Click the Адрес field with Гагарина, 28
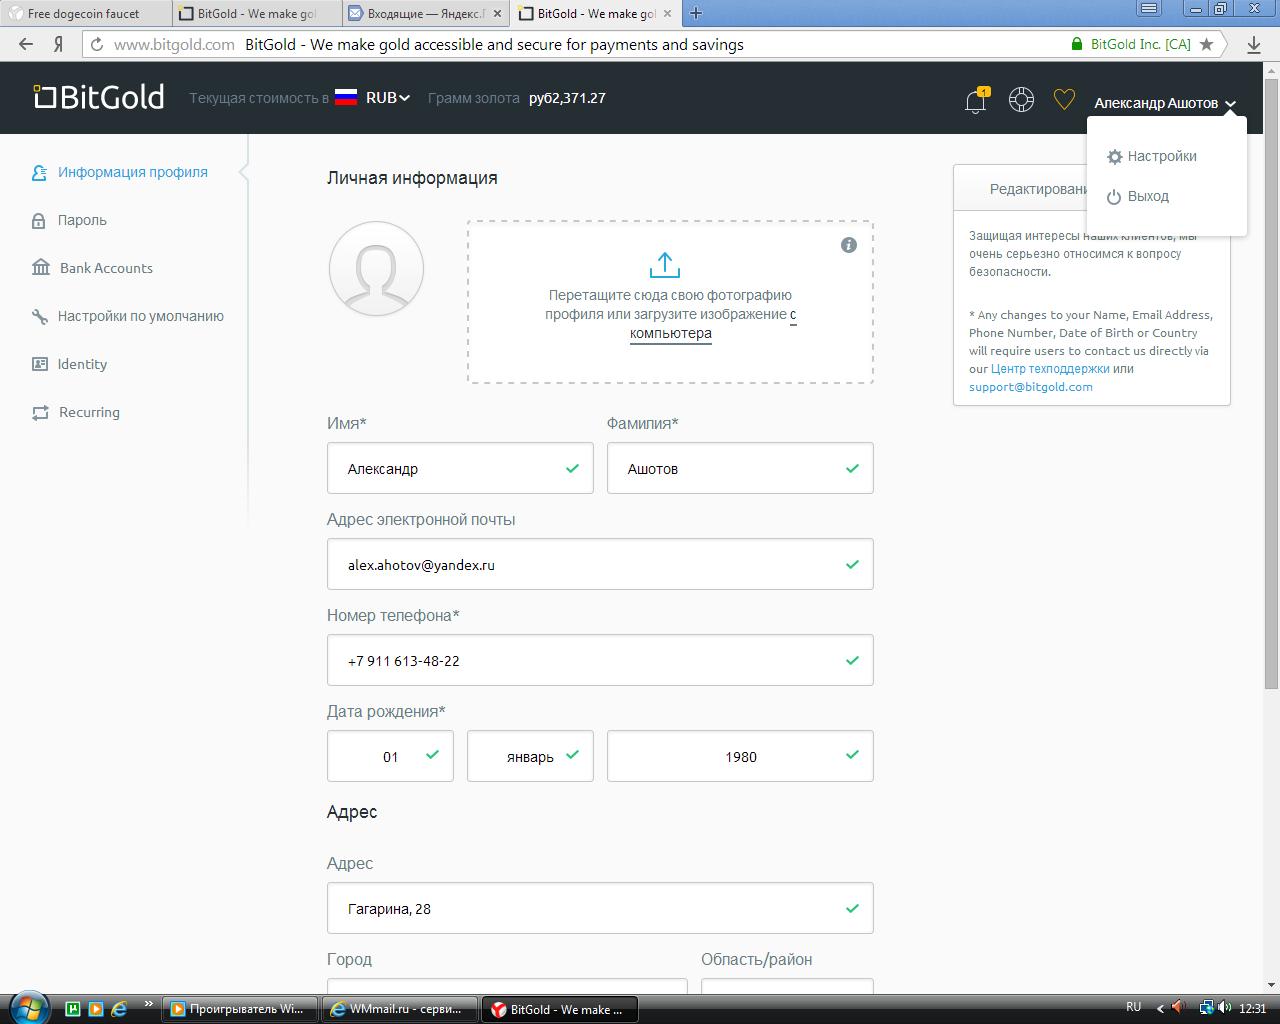Screen dimensions: 1280x1024 pyautogui.click(x=600, y=908)
